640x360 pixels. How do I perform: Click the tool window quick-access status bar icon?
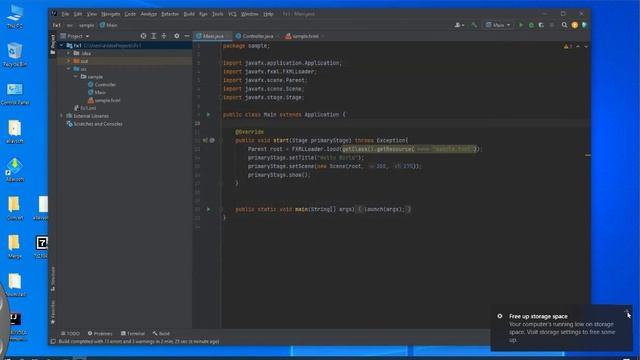53,341
